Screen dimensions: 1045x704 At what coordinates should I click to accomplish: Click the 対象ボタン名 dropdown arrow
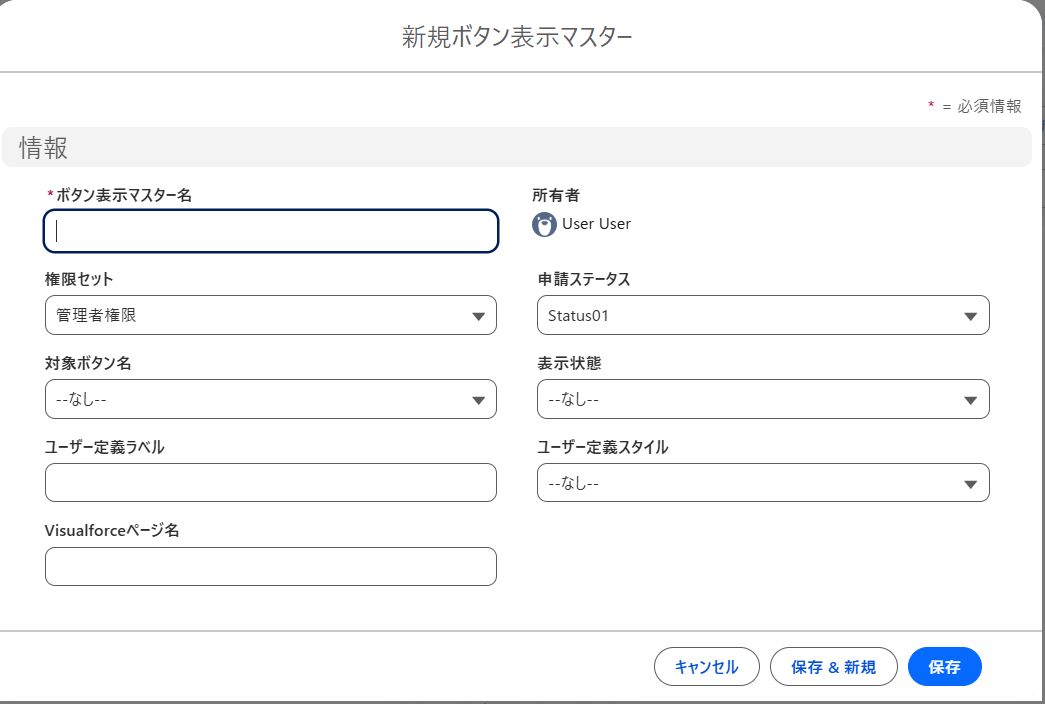coord(478,399)
